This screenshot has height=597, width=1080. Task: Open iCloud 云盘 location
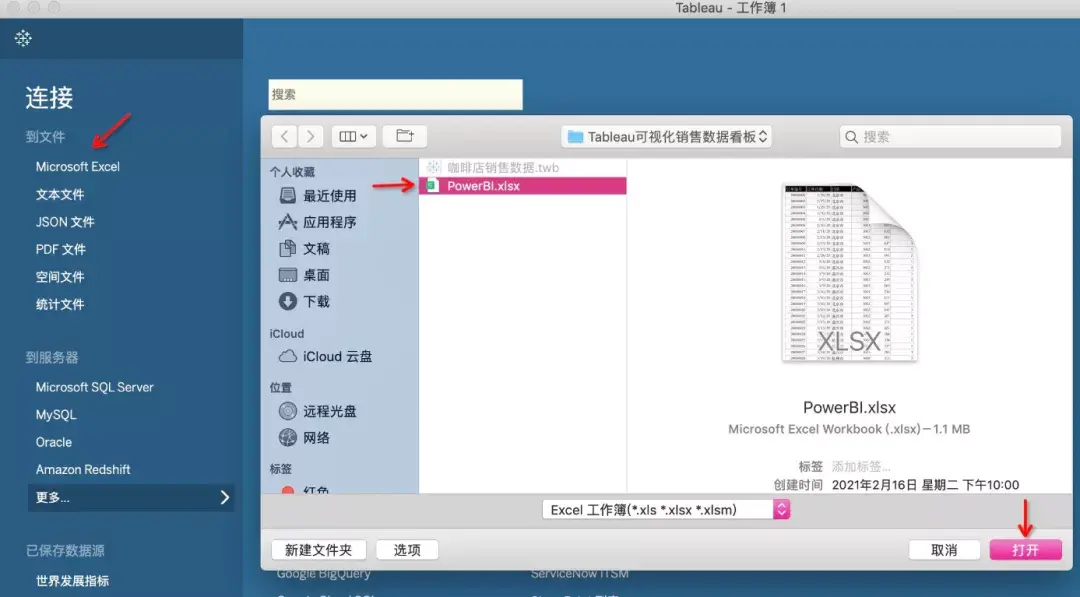click(x=325, y=356)
